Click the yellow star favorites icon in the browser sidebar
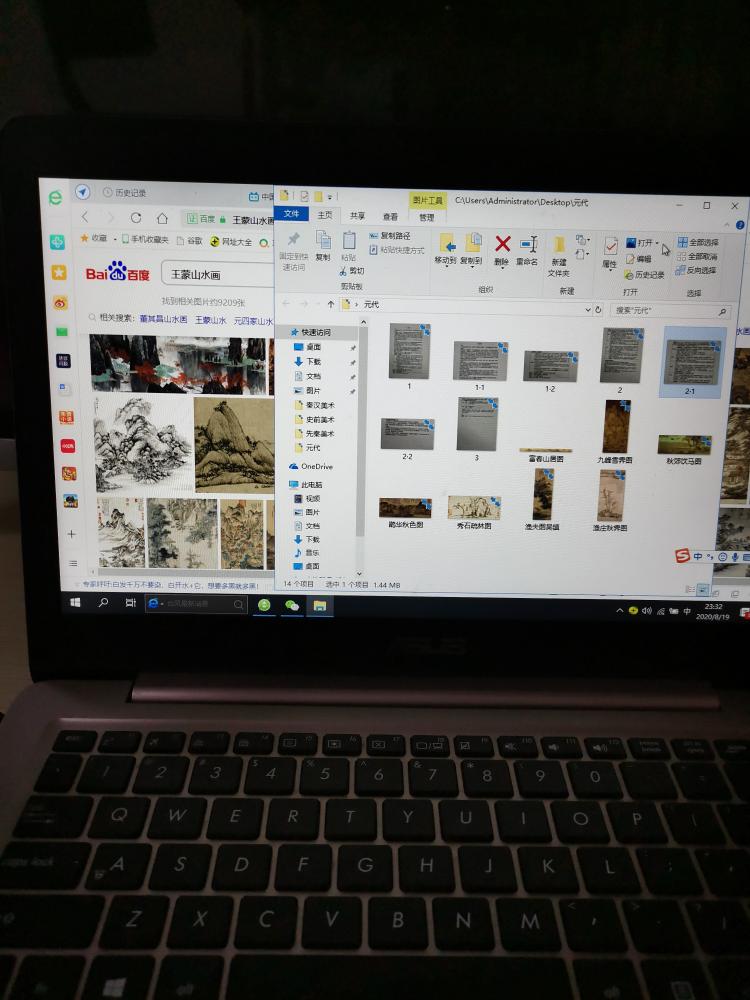Image resolution: width=750 pixels, height=1000 pixels. [59, 272]
